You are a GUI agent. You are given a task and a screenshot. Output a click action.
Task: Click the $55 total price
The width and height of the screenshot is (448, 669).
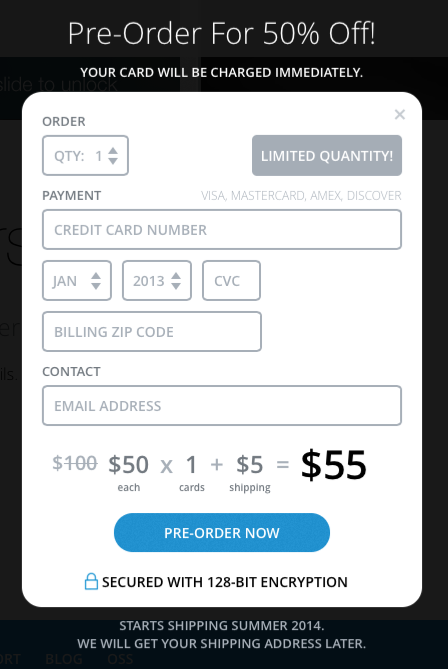334,465
